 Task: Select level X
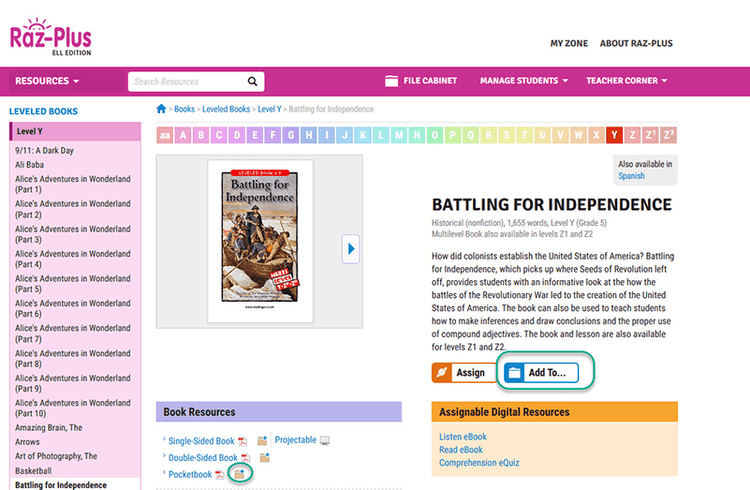coord(596,135)
